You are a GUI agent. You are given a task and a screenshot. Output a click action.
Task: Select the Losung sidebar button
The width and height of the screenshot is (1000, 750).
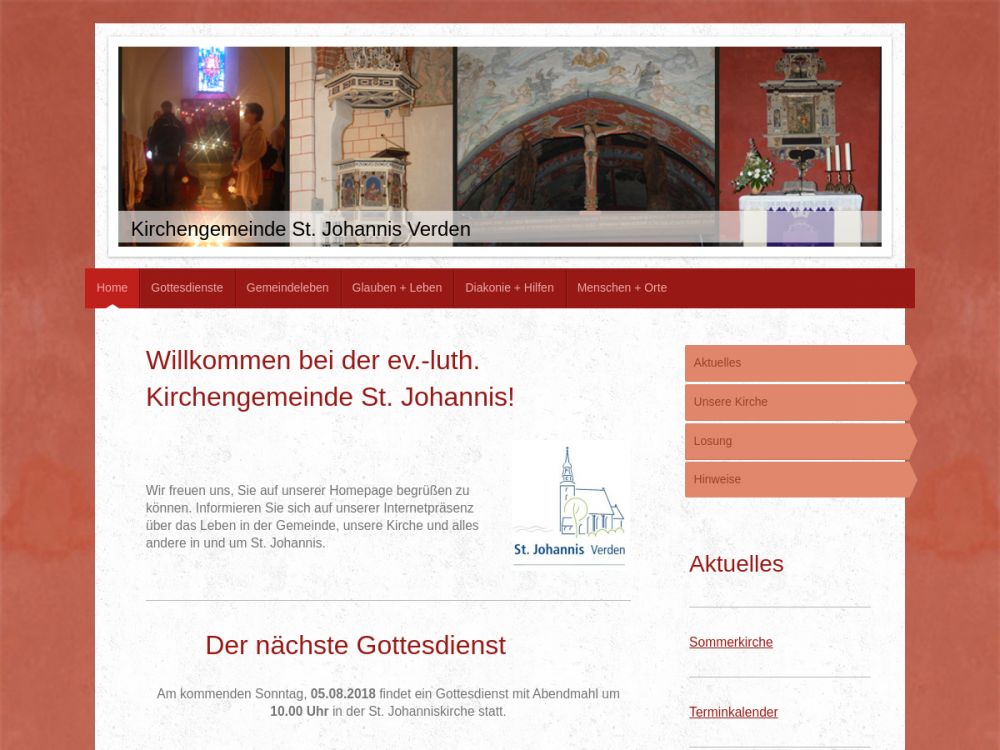797,441
